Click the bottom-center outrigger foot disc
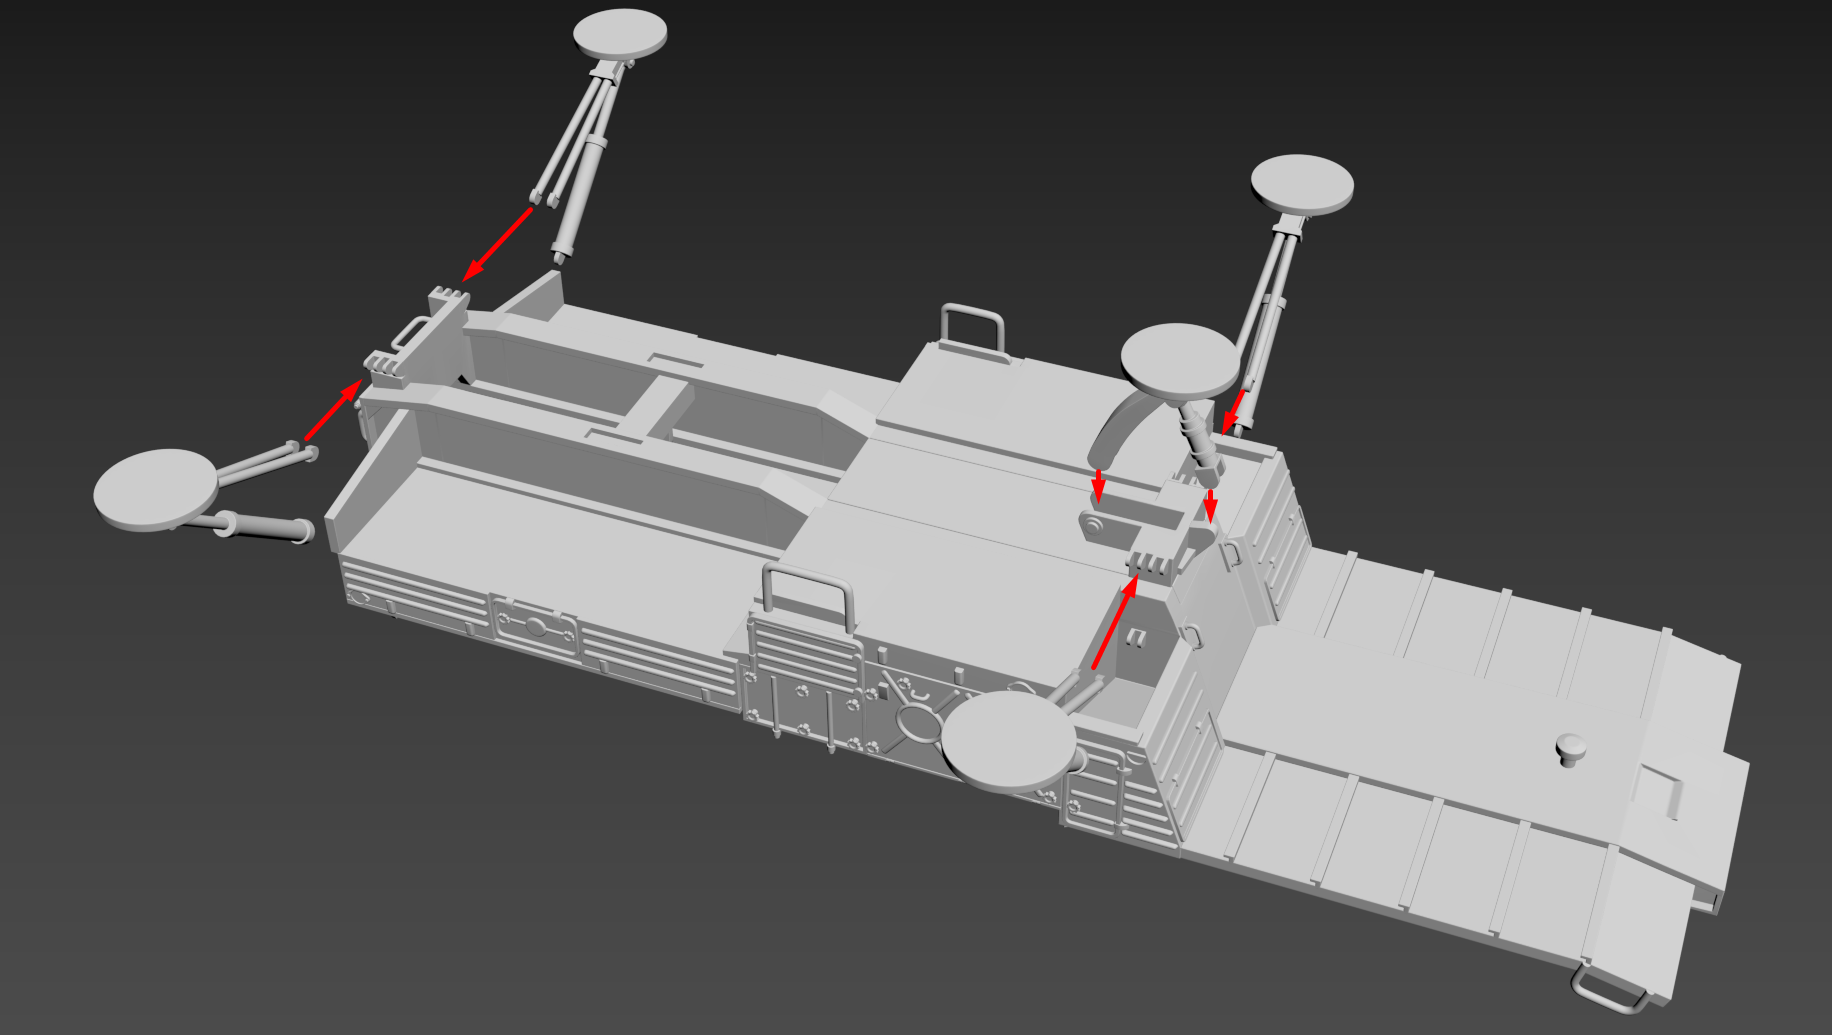This screenshot has height=1035, width=1832. point(1008,741)
